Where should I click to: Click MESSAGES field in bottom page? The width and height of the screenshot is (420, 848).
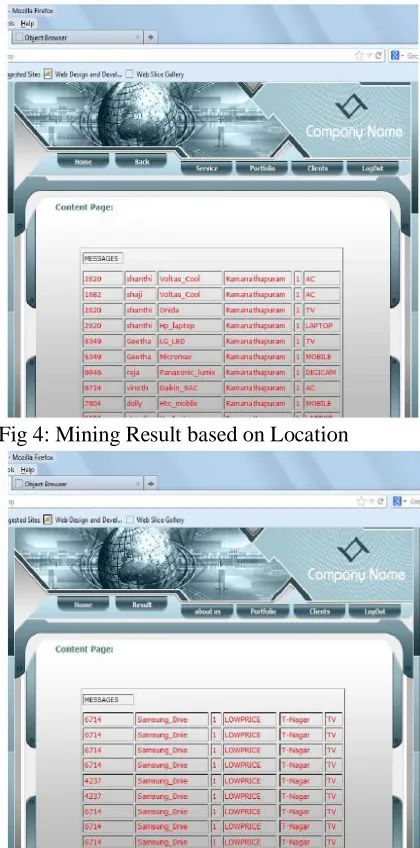(108, 700)
